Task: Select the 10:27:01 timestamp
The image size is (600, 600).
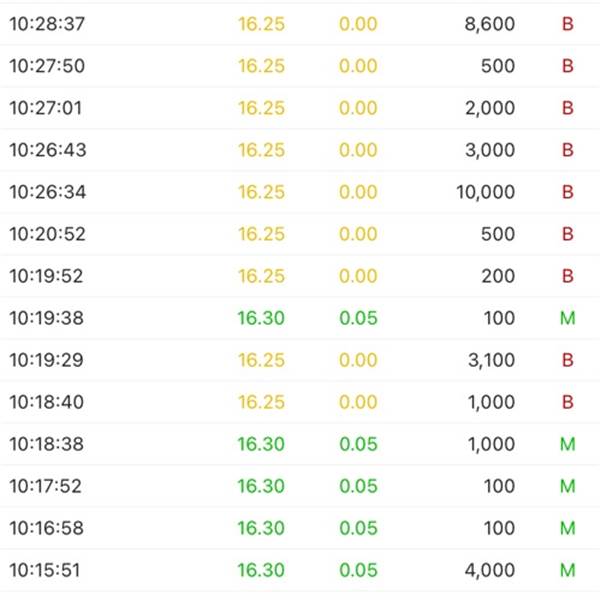Action: pyautogui.click(x=46, y=108)
